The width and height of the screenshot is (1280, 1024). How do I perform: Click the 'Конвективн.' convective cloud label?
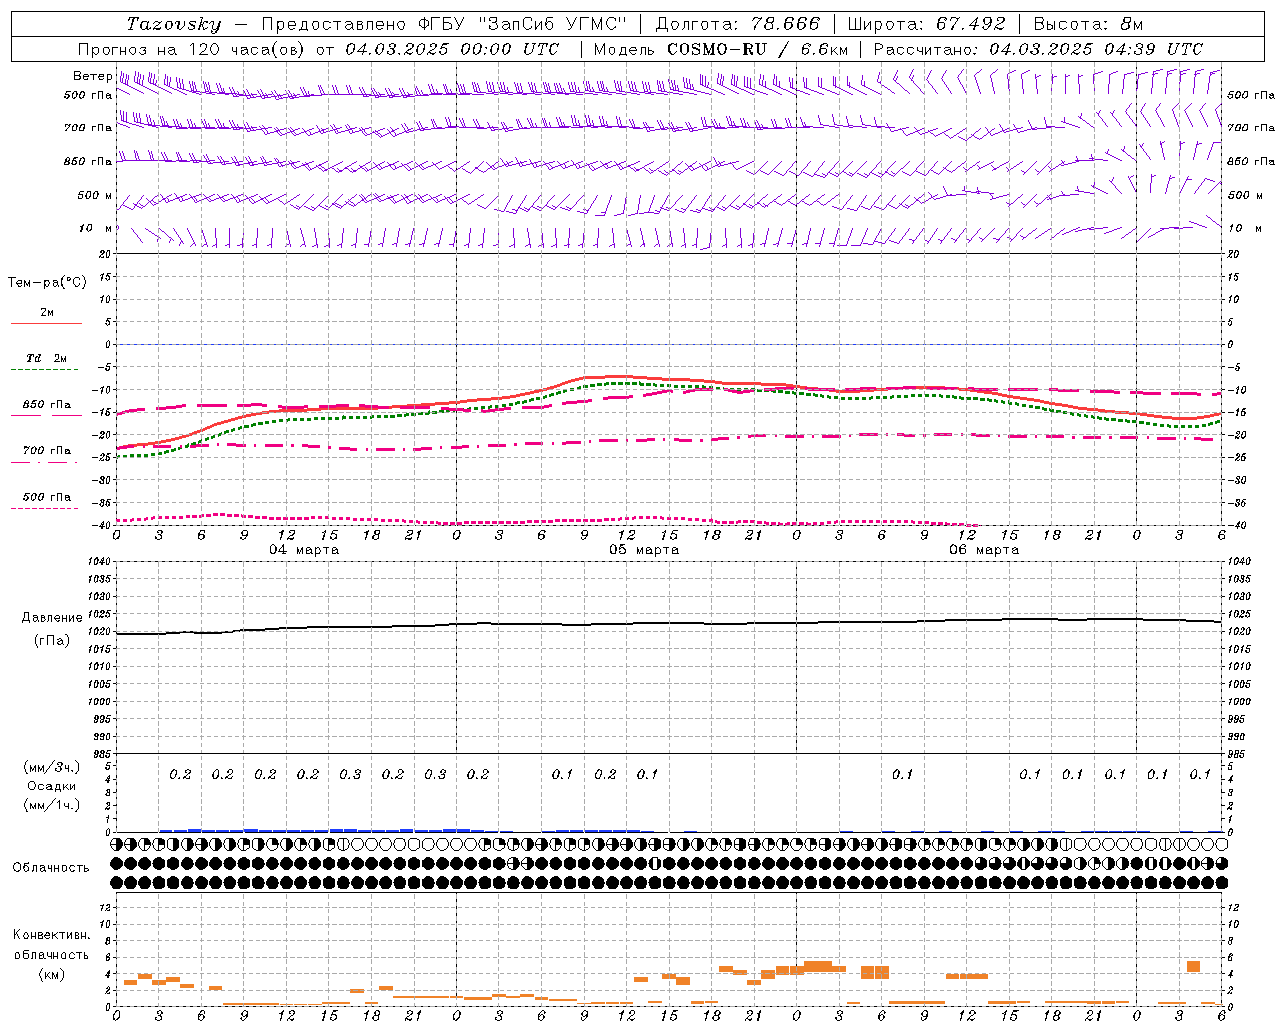[x=52, y=935]
